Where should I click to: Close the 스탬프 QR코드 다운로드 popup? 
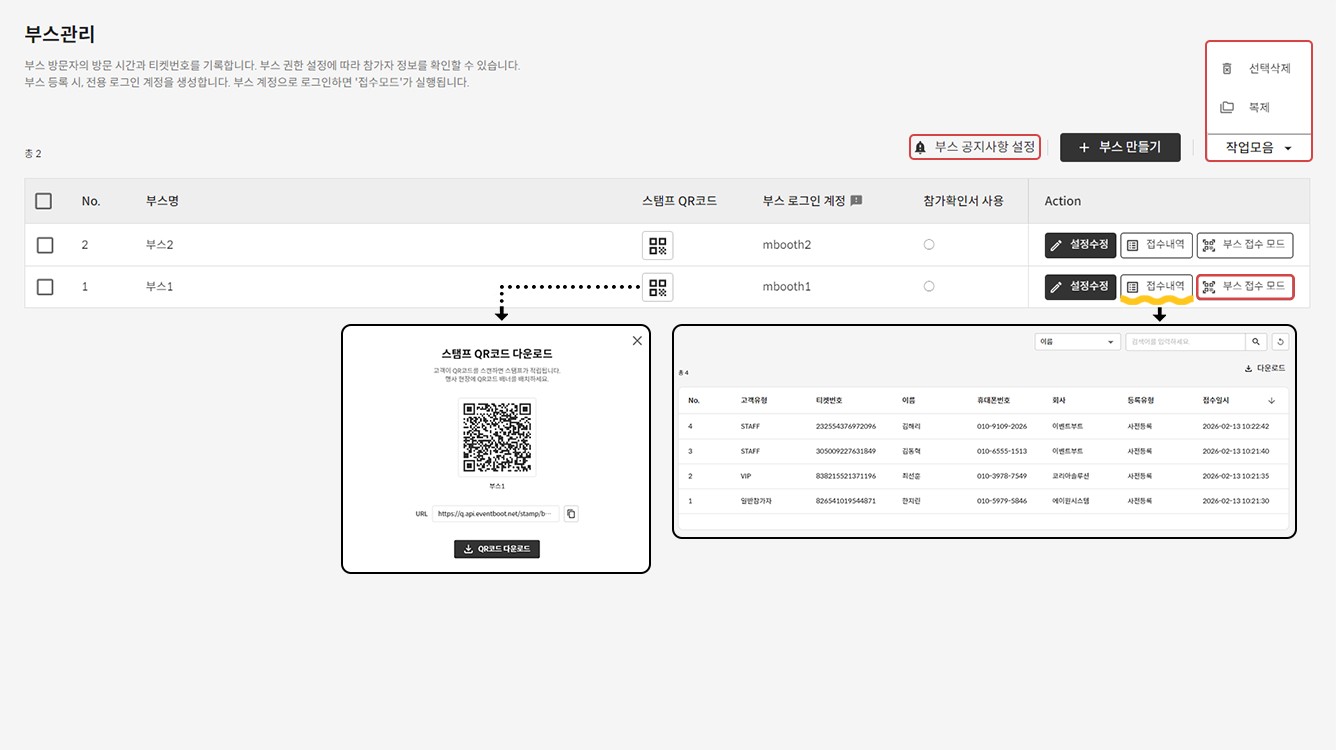click(637, 341)
